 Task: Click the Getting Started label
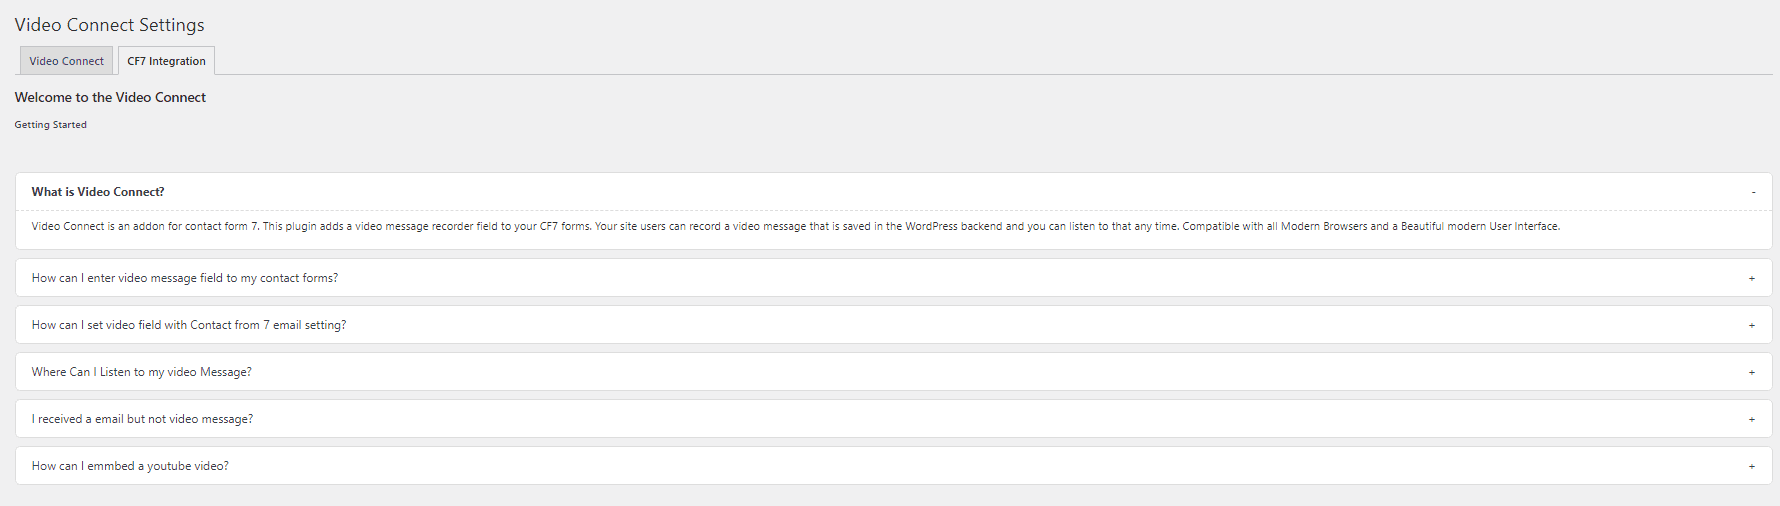pos(51,125)
